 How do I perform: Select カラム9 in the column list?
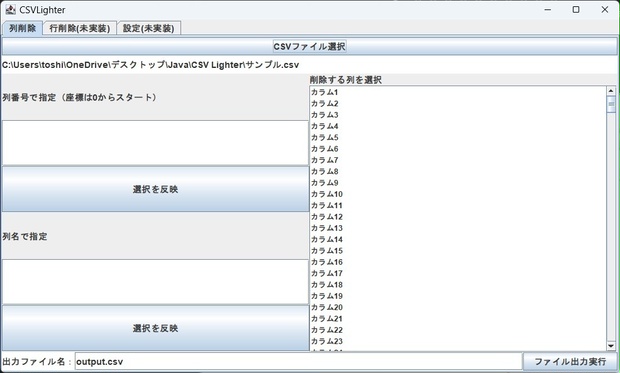[x=458, y=183]
